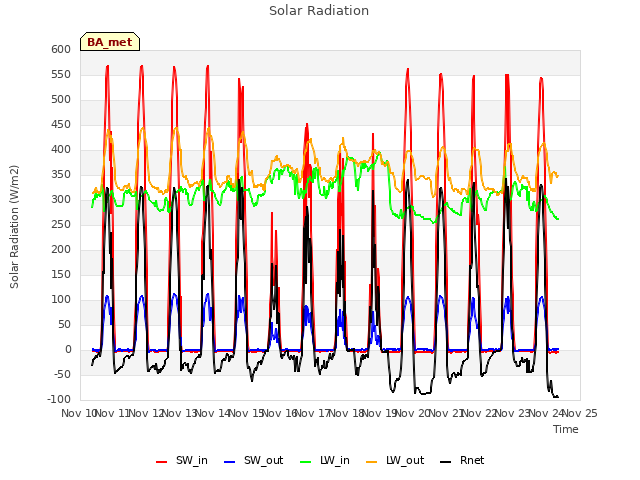The height and width of the screenshot is (480, 640).
Task: Click the Solar Radiation (W/m2) y-axis label
Action: point(14,227)
